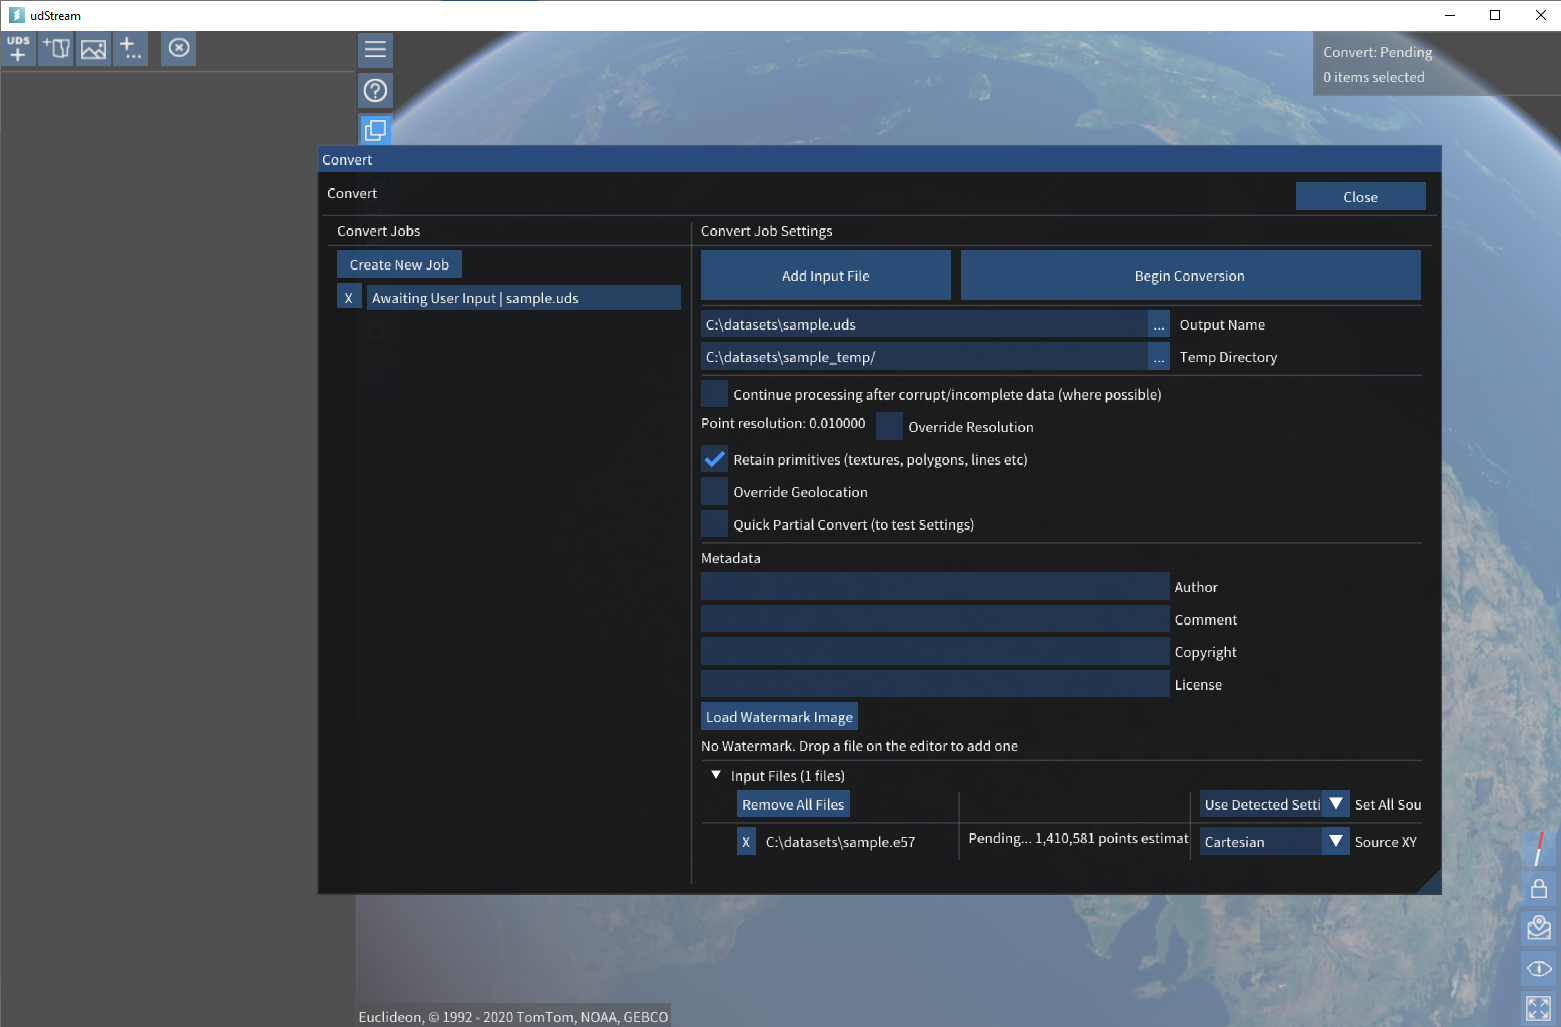Click the 0 items selected text

click(1373, 77)
